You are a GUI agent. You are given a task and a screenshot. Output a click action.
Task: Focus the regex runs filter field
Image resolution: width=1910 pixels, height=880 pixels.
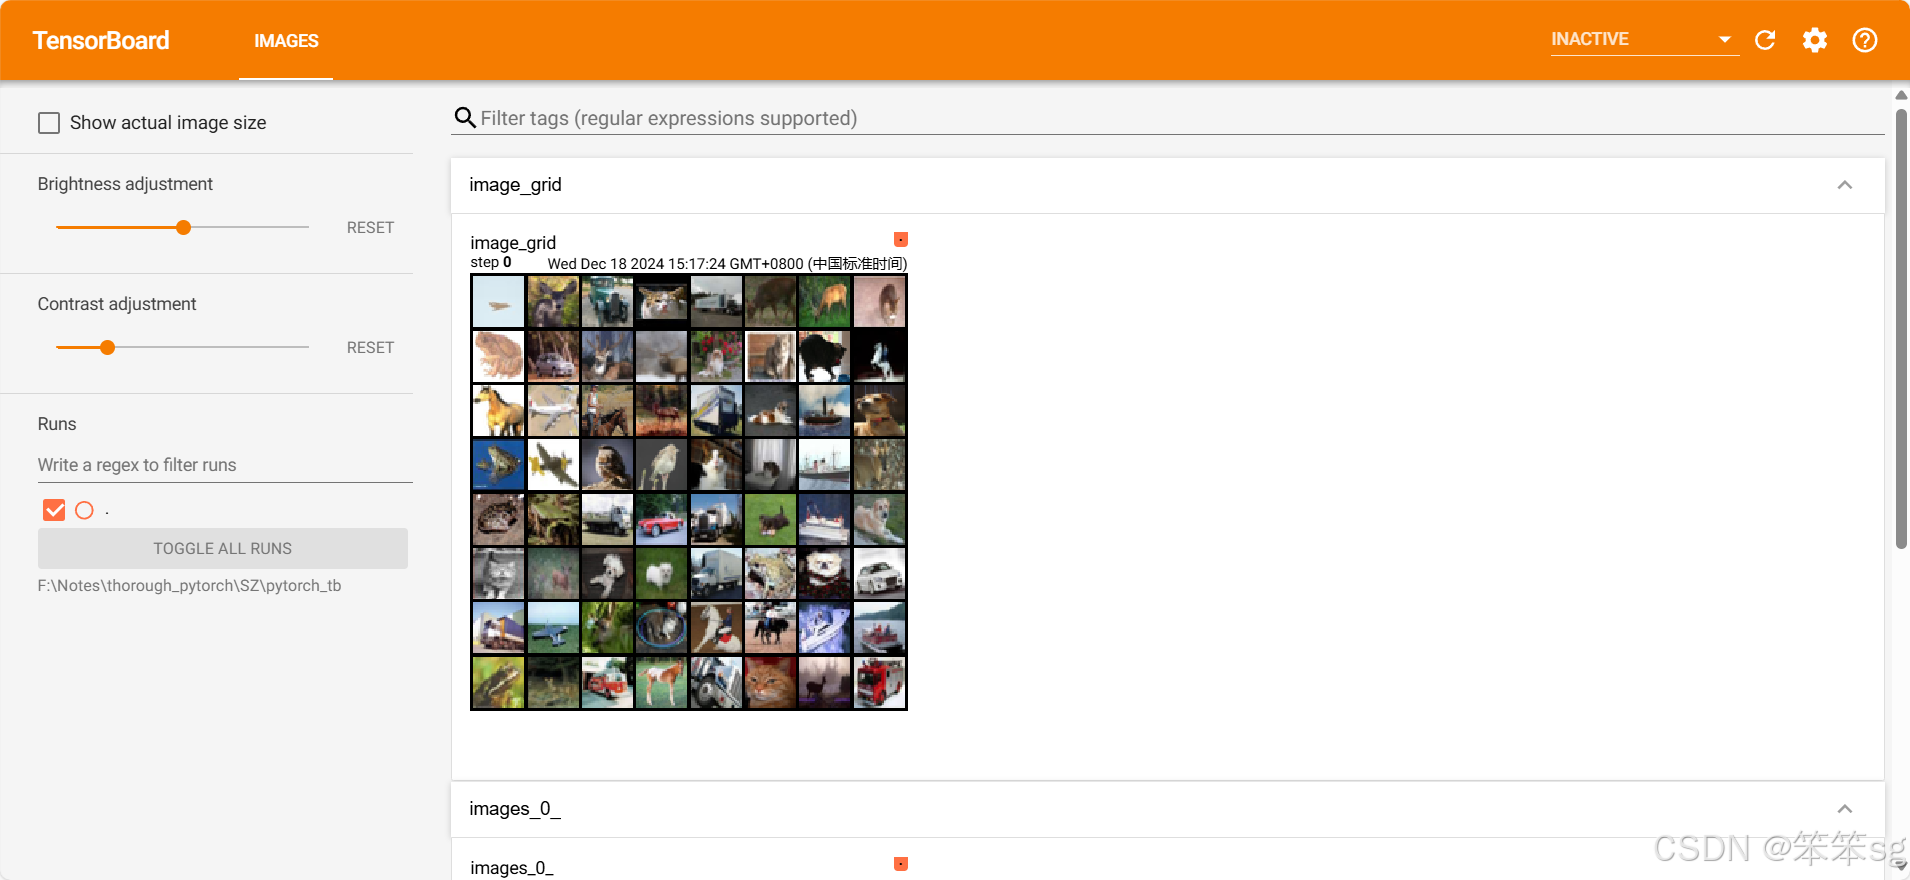225,465
